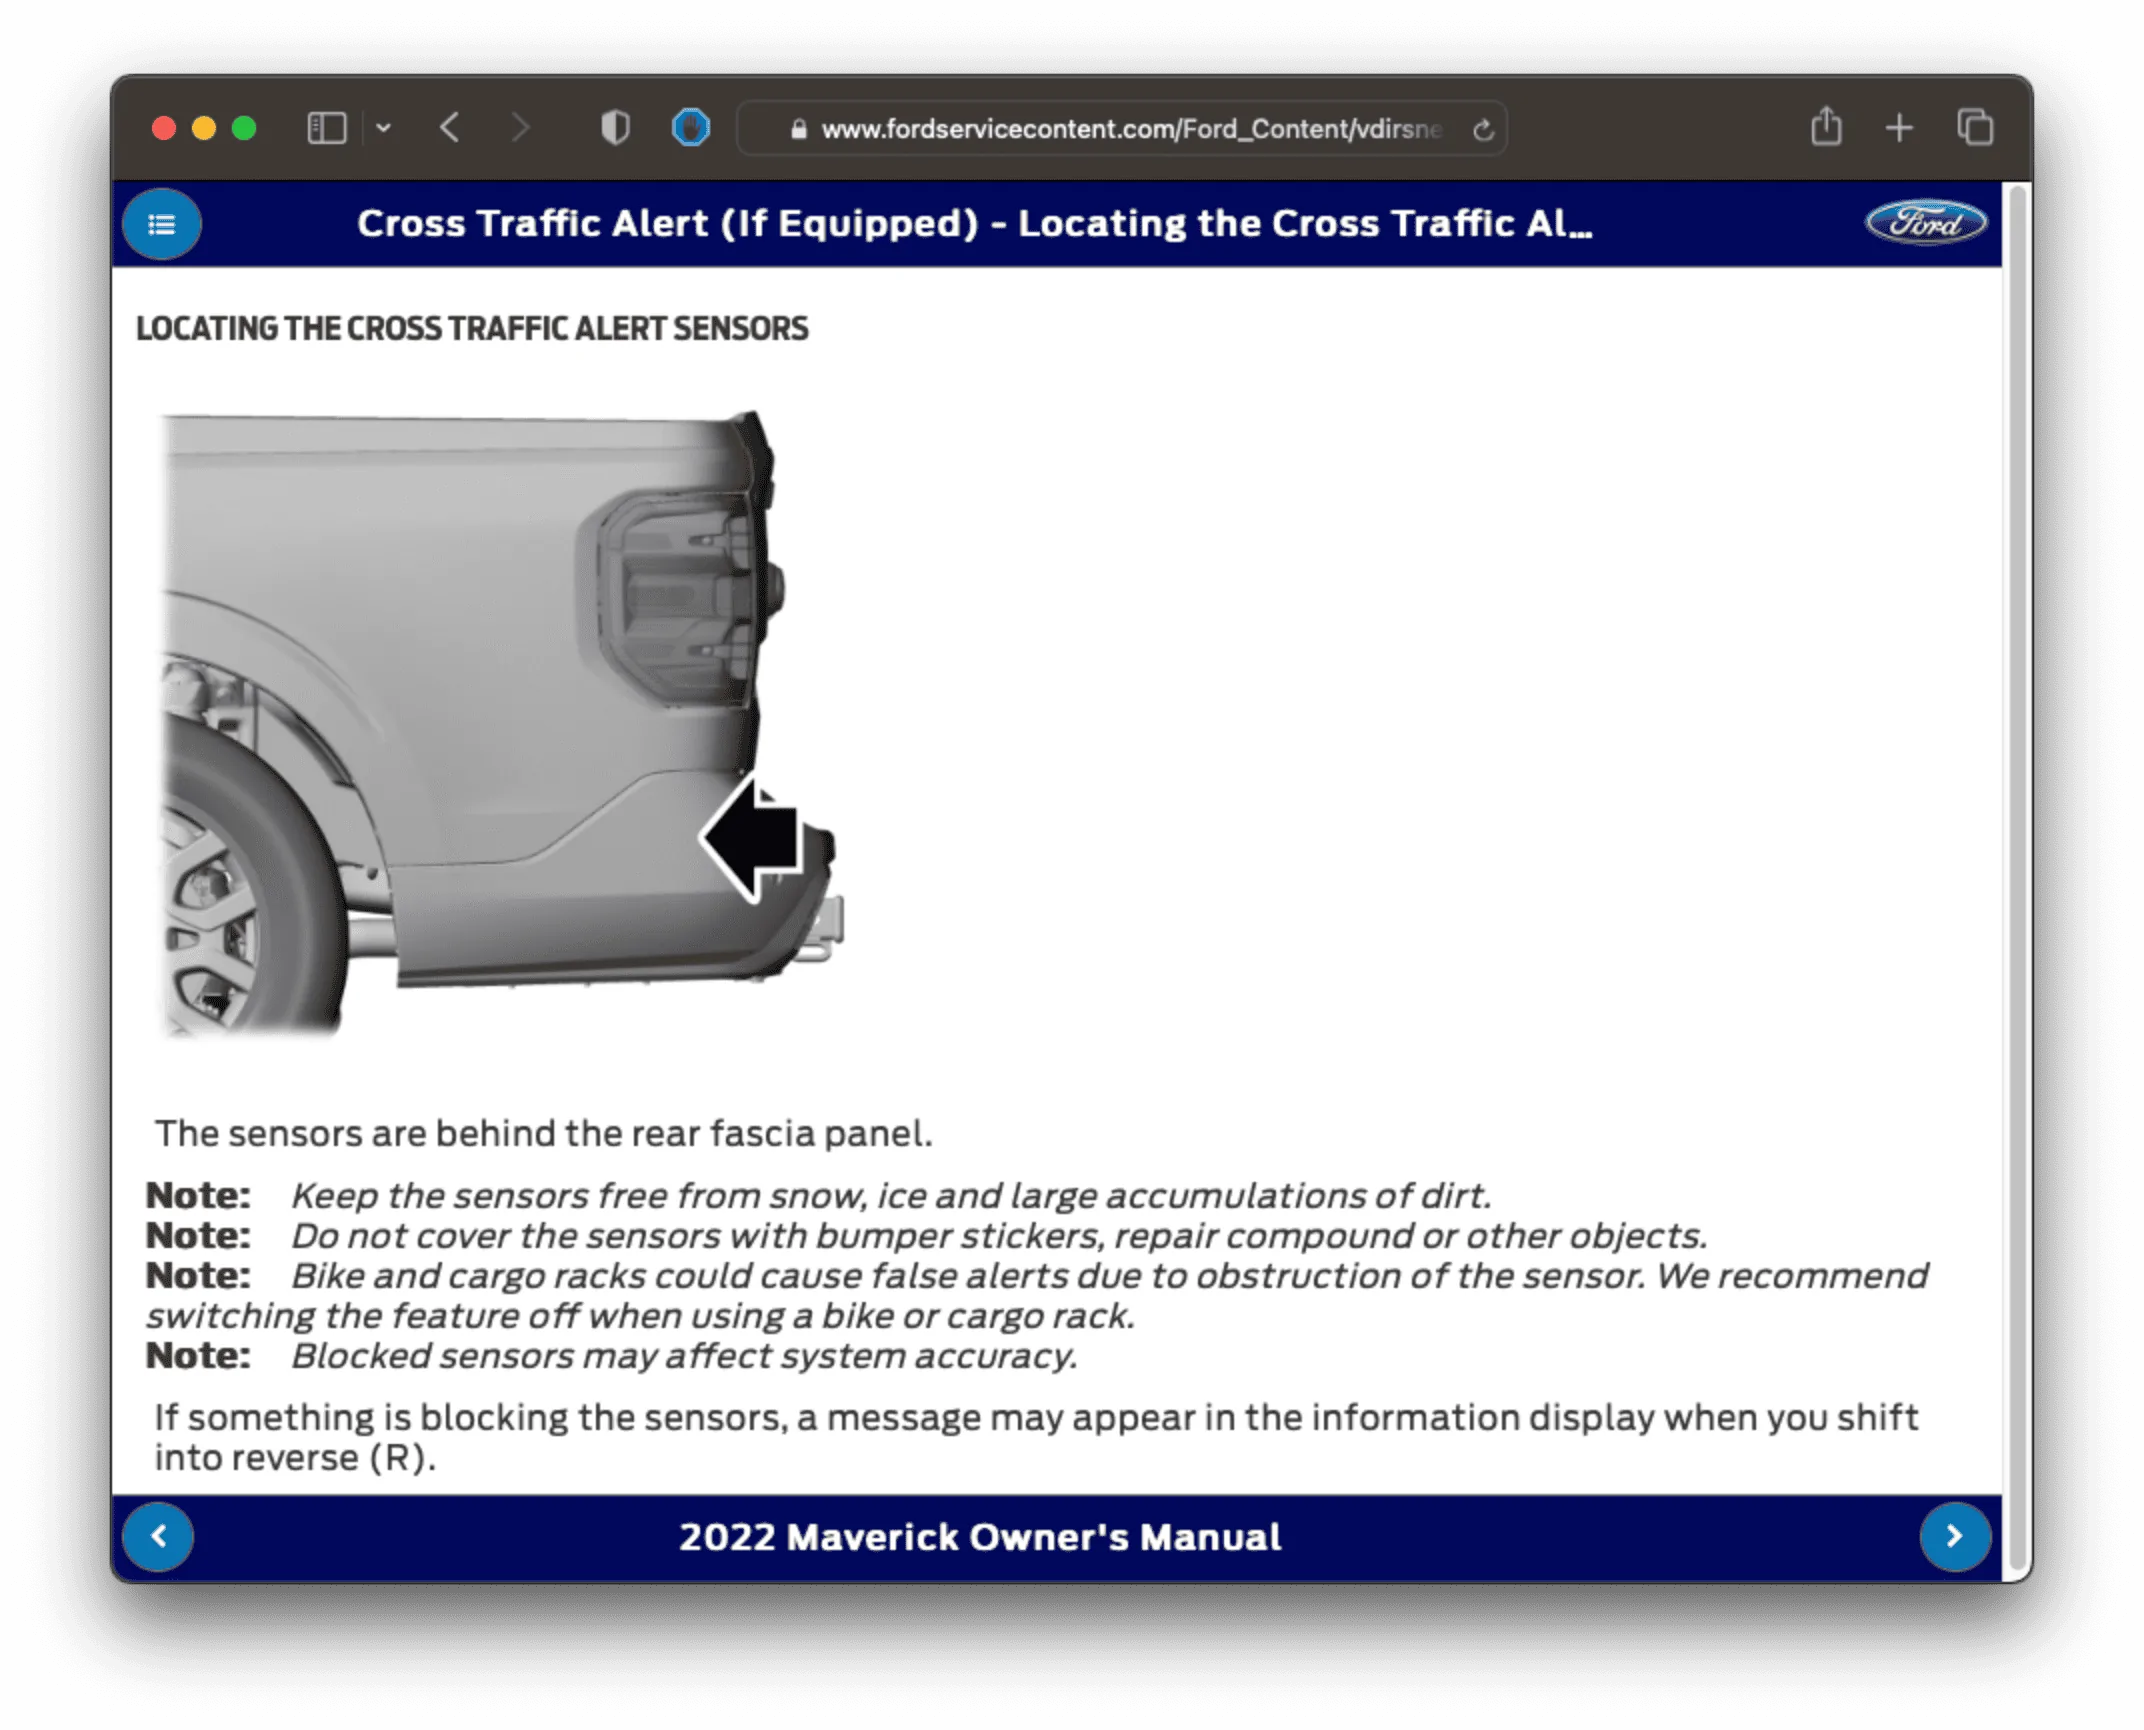Open the table of contents menu button
Image resolution: width=2144 pixels, height=1730 pixels.
pyautogui.click(x=161, y=224)
